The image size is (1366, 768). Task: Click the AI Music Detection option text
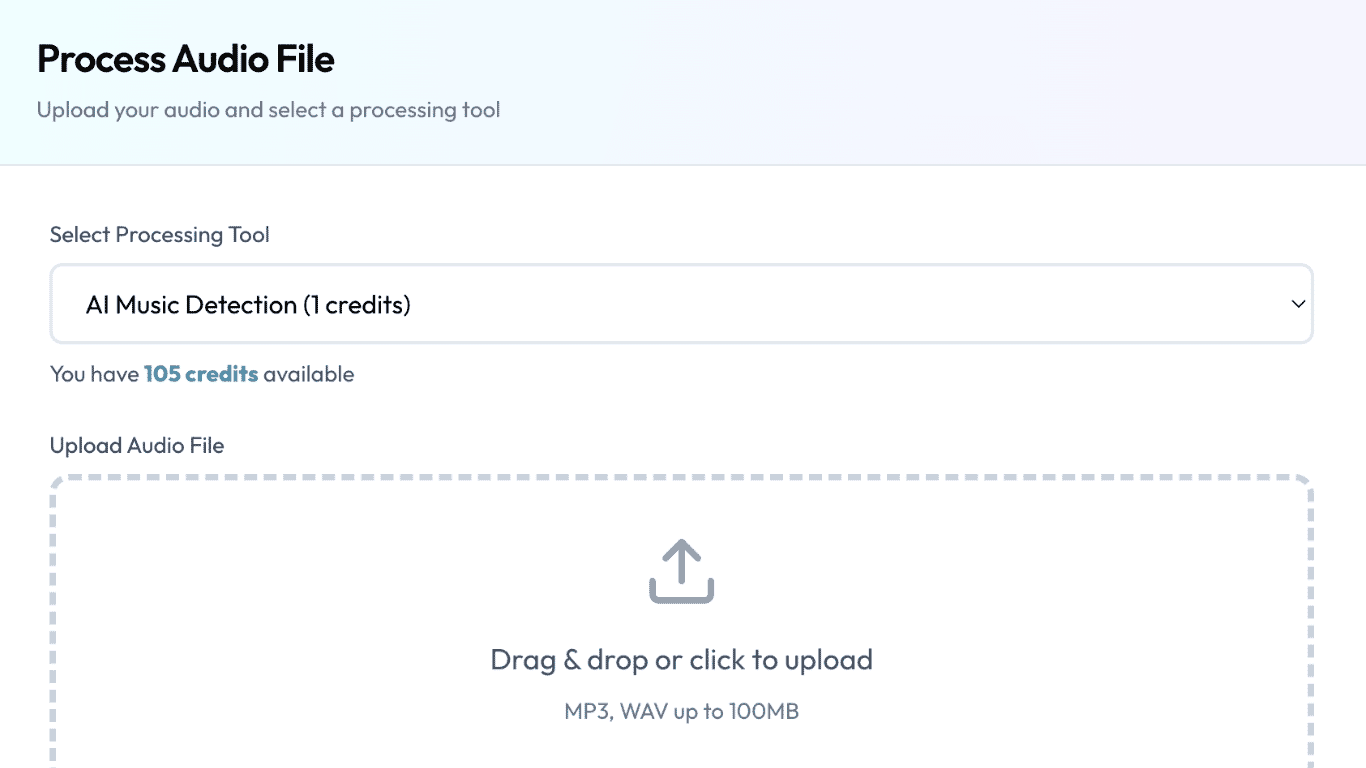(x=191, y=305)
